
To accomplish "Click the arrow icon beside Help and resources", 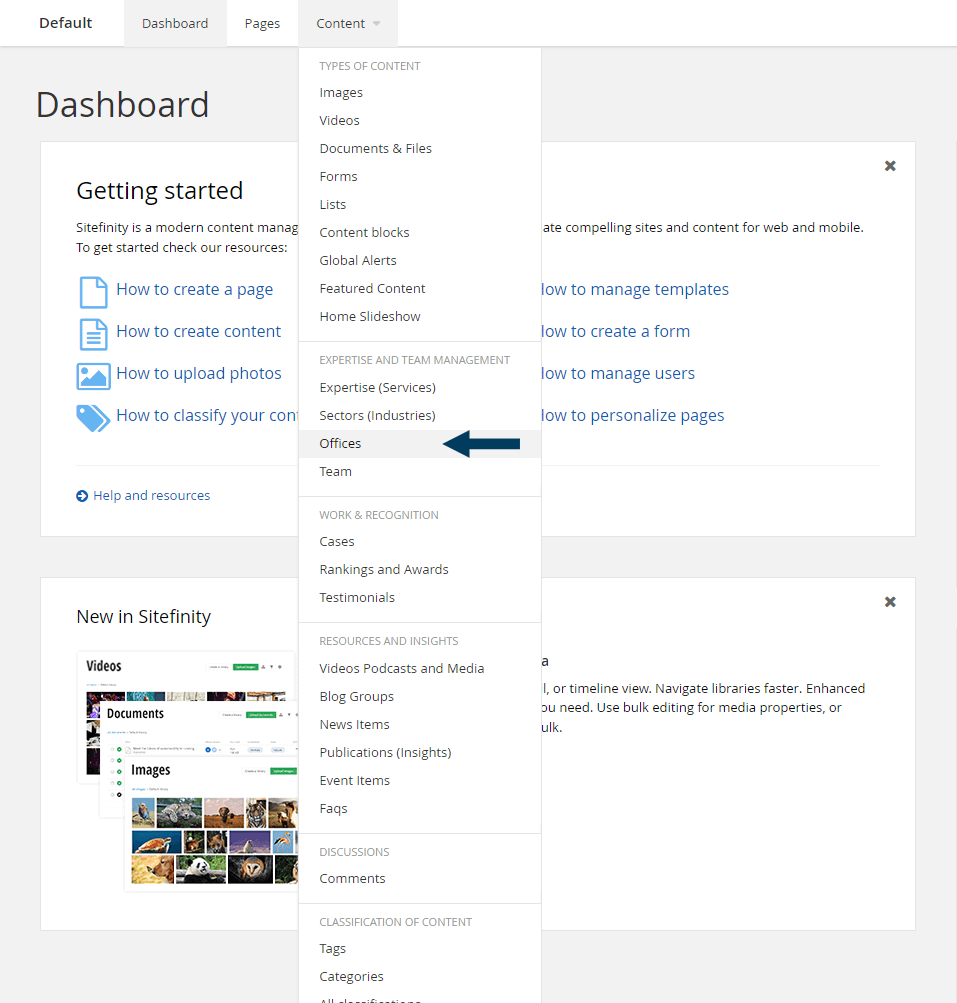I will coord(81,495).
